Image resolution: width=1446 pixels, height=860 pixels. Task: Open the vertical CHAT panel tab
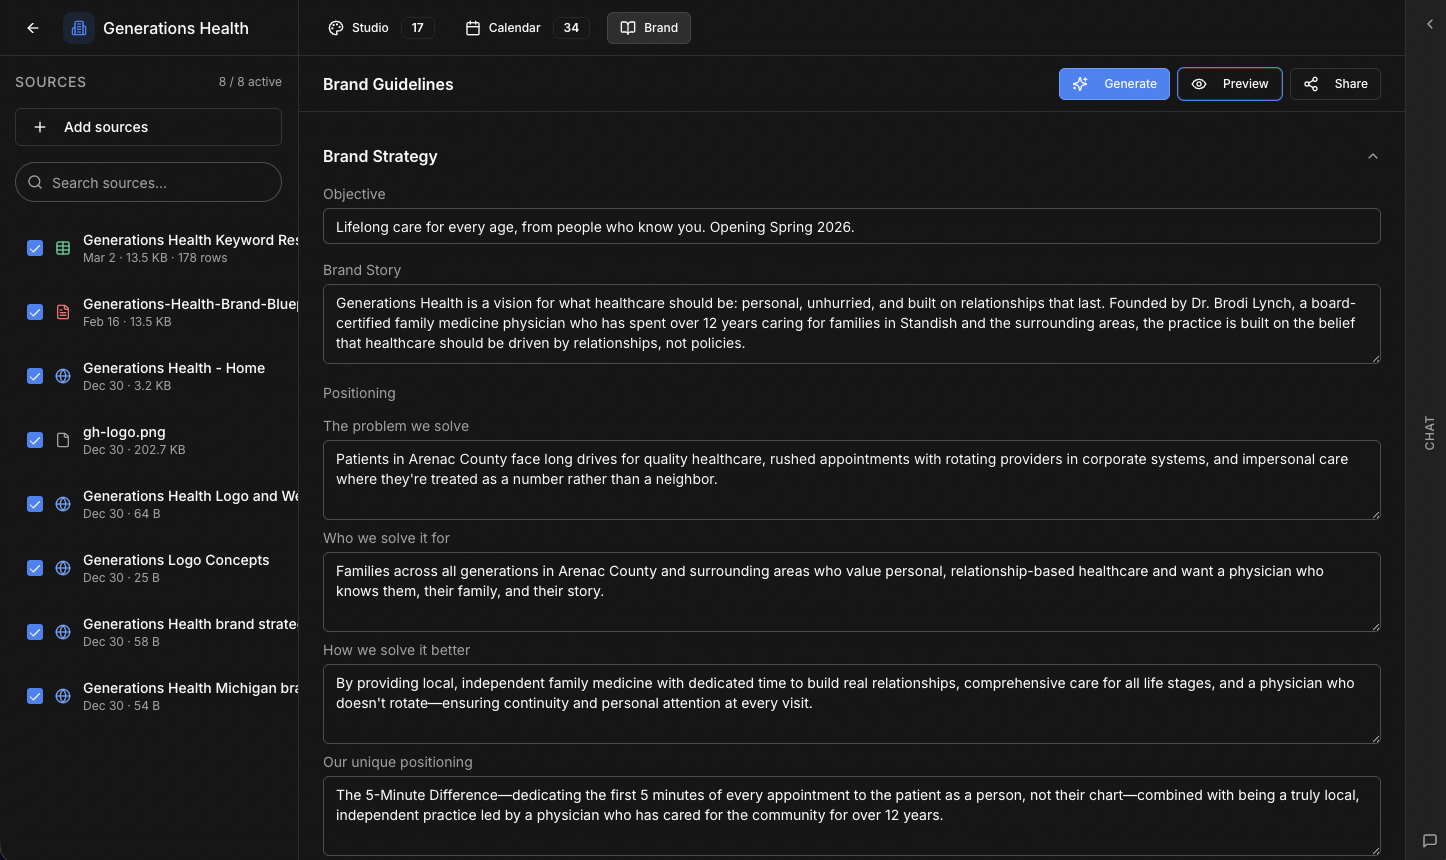[1429, 433]
